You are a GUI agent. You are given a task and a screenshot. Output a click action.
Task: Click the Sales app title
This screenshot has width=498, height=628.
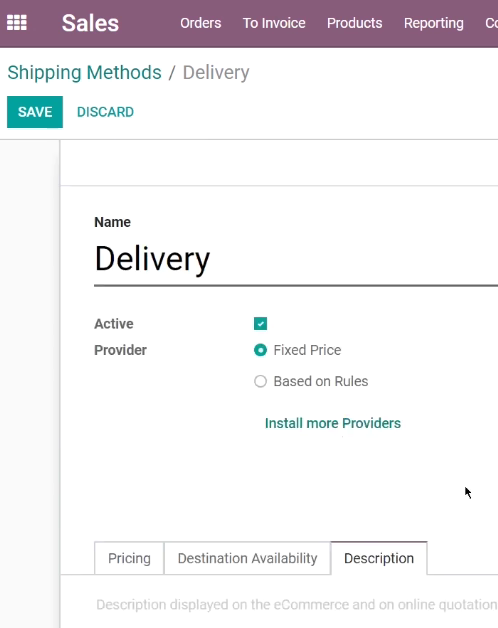point(90,23)
